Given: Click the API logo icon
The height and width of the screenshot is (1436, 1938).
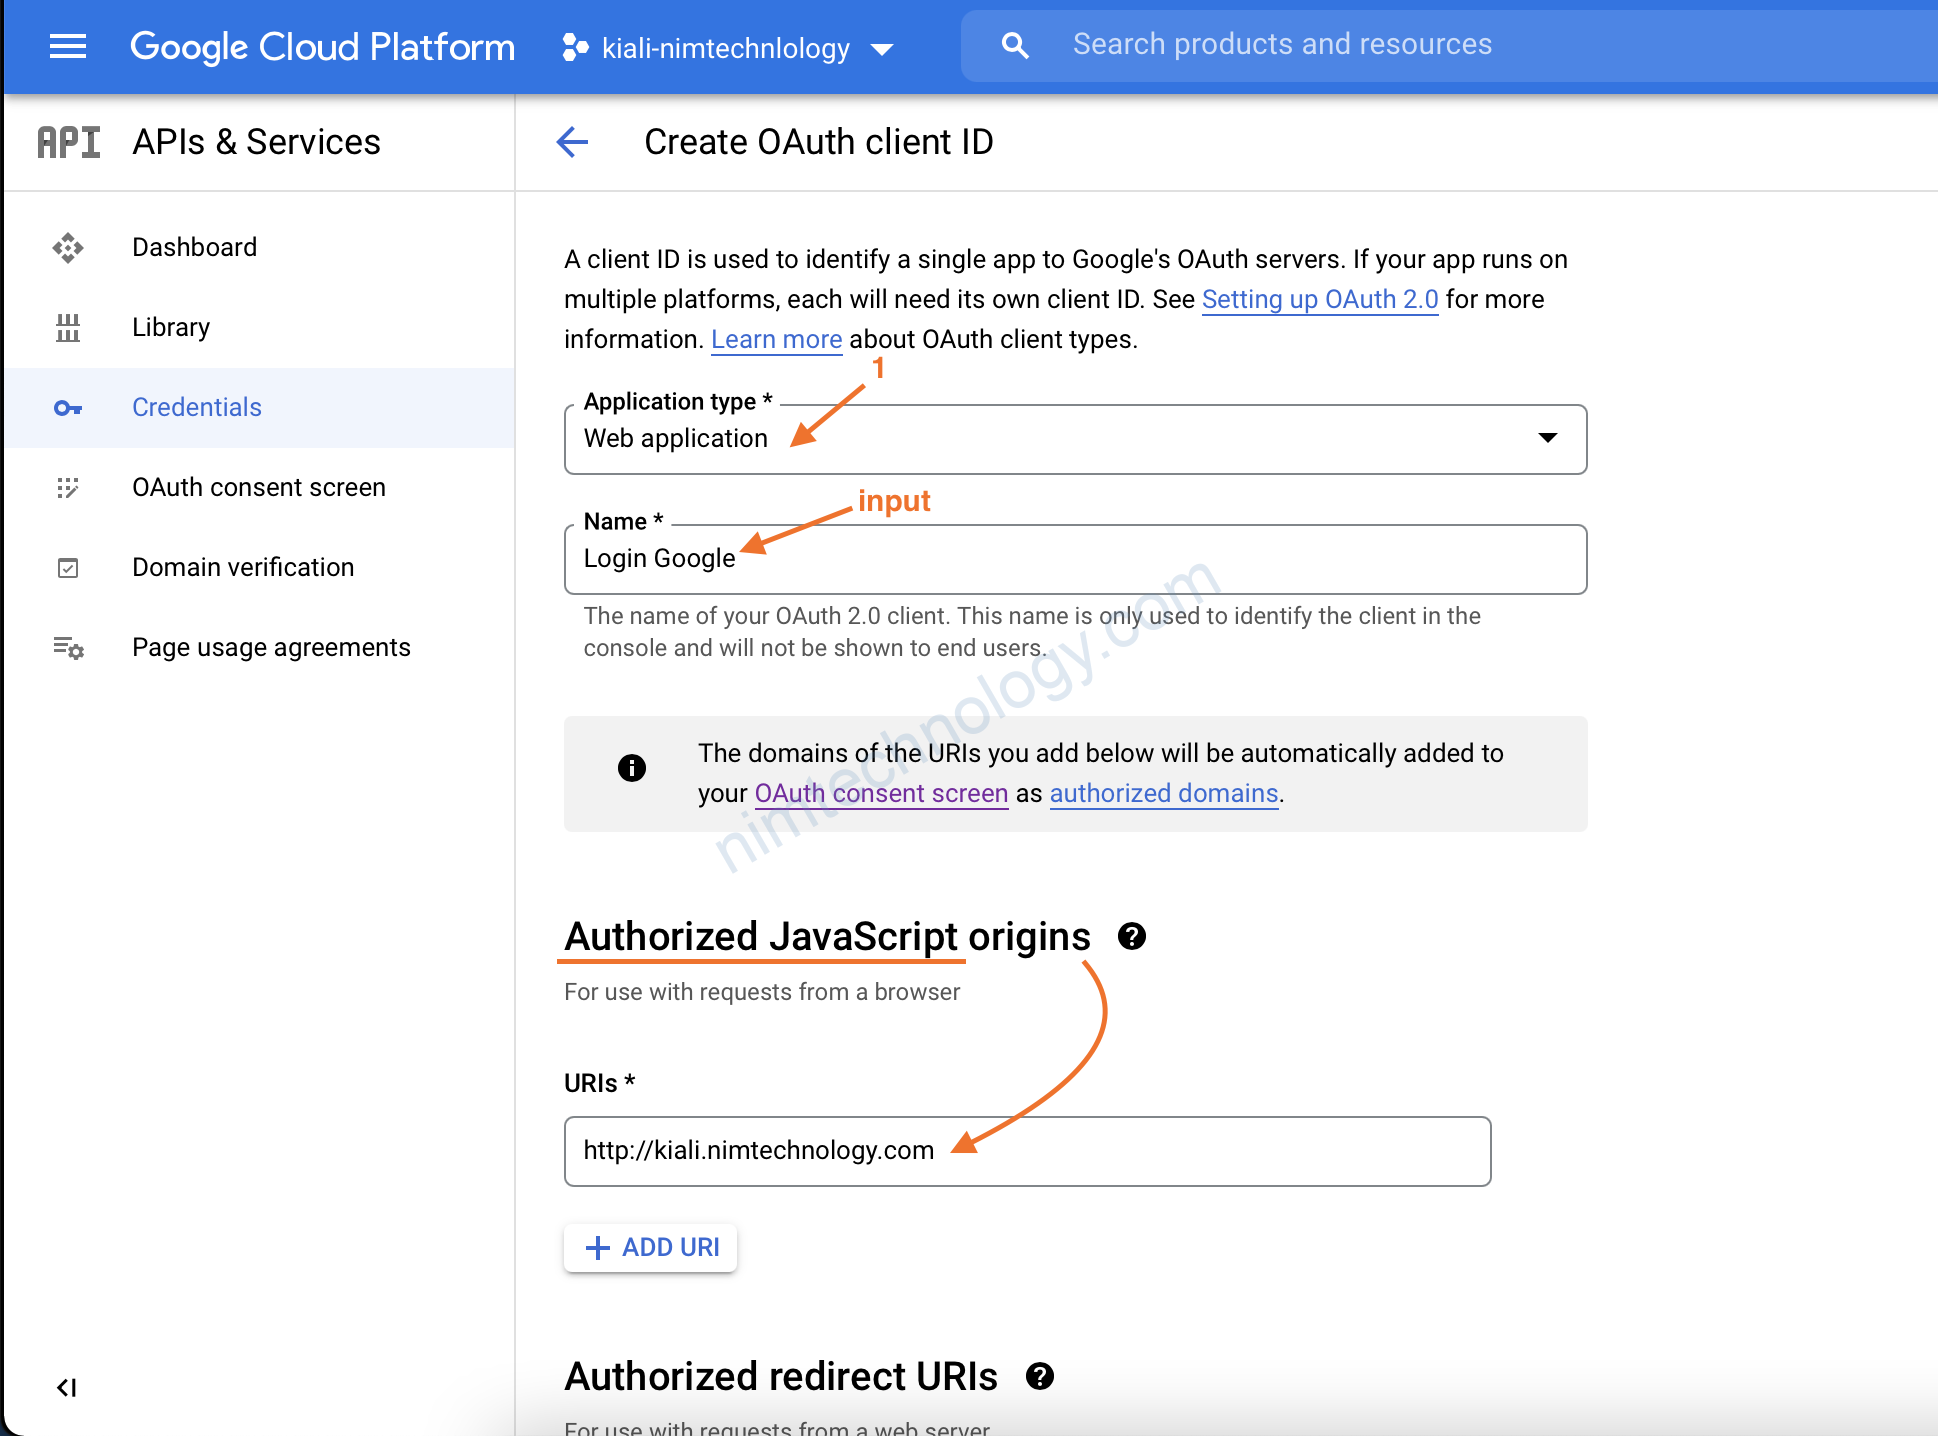Looking at the screenshot, I should [69, 142].
